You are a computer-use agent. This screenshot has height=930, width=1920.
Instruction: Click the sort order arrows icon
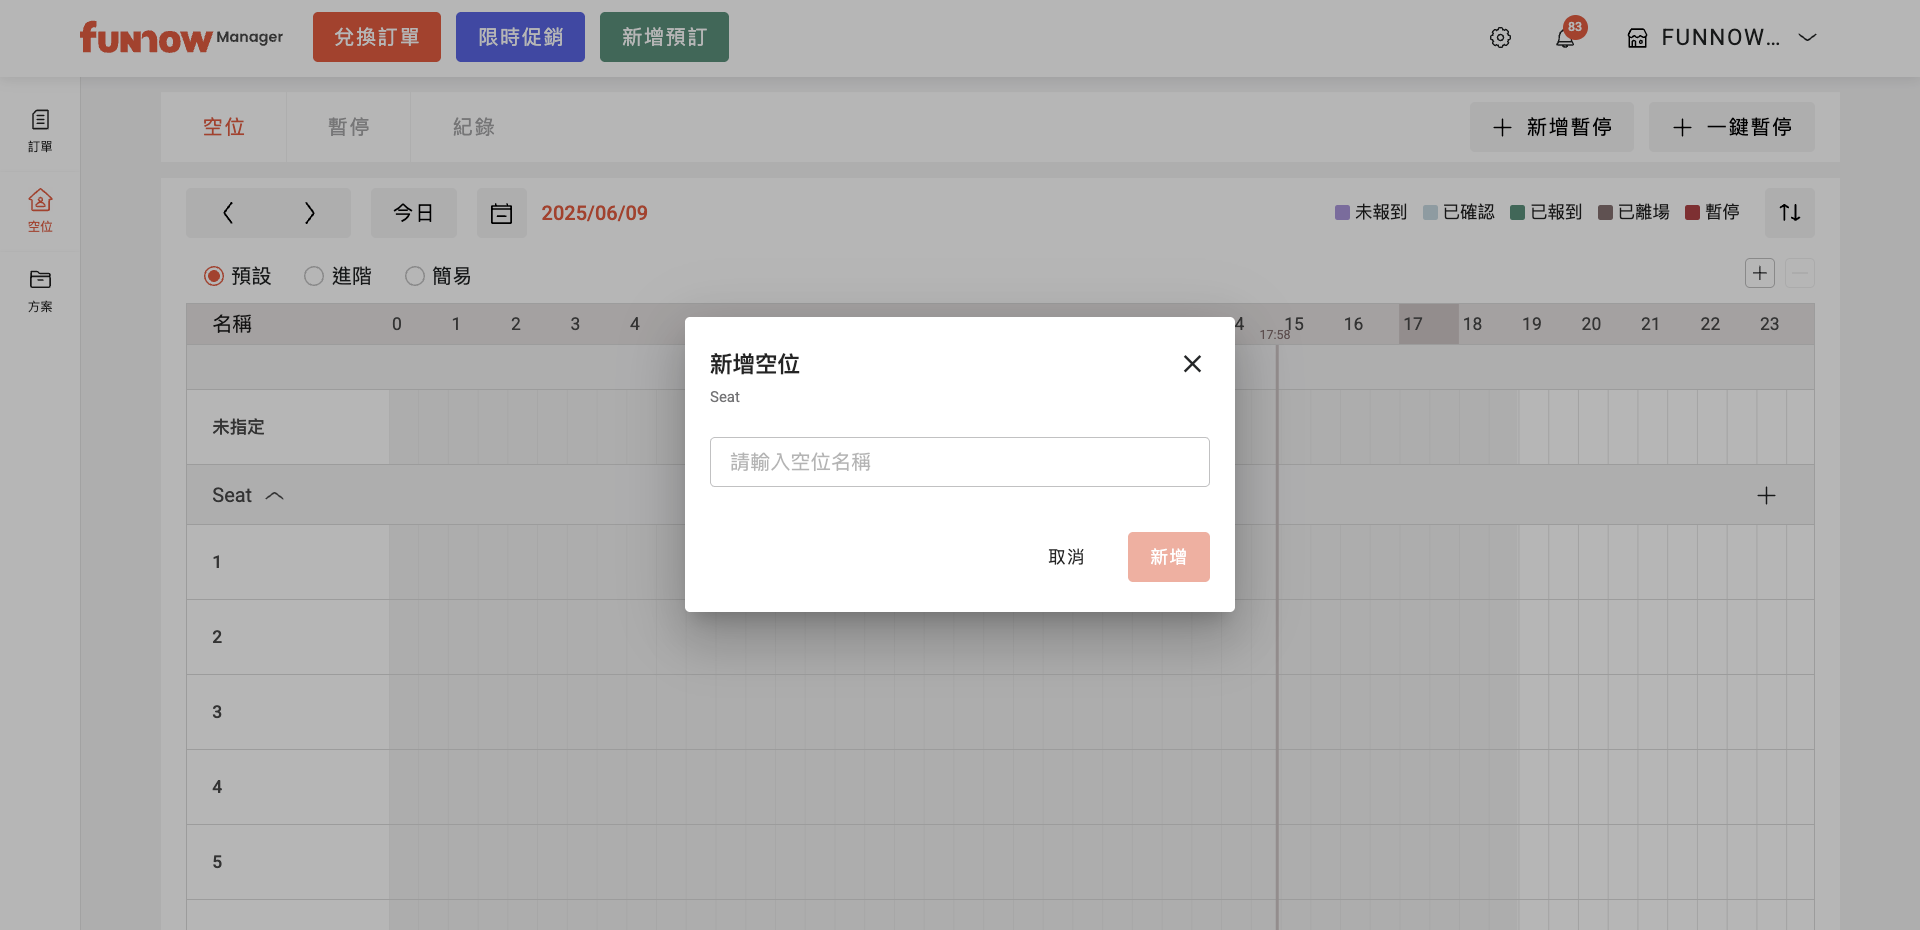coord(1789,213)
